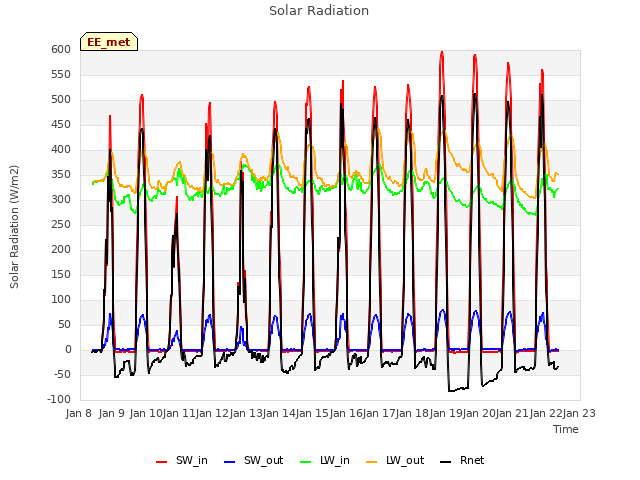Click the Jan 14 x-axis tick label
This screenshot has width=640, height=480.
click(x=279, y=413)
